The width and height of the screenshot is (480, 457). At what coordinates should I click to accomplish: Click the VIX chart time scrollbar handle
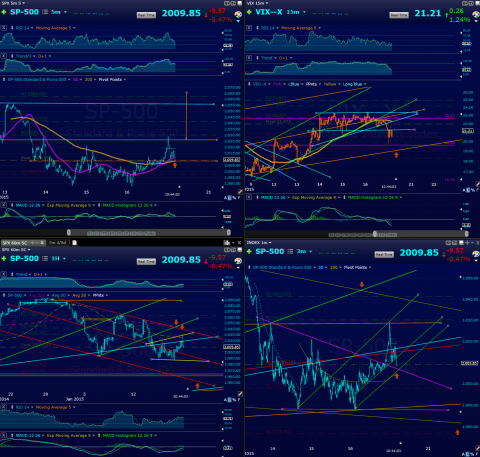click(x=375, y=234)
